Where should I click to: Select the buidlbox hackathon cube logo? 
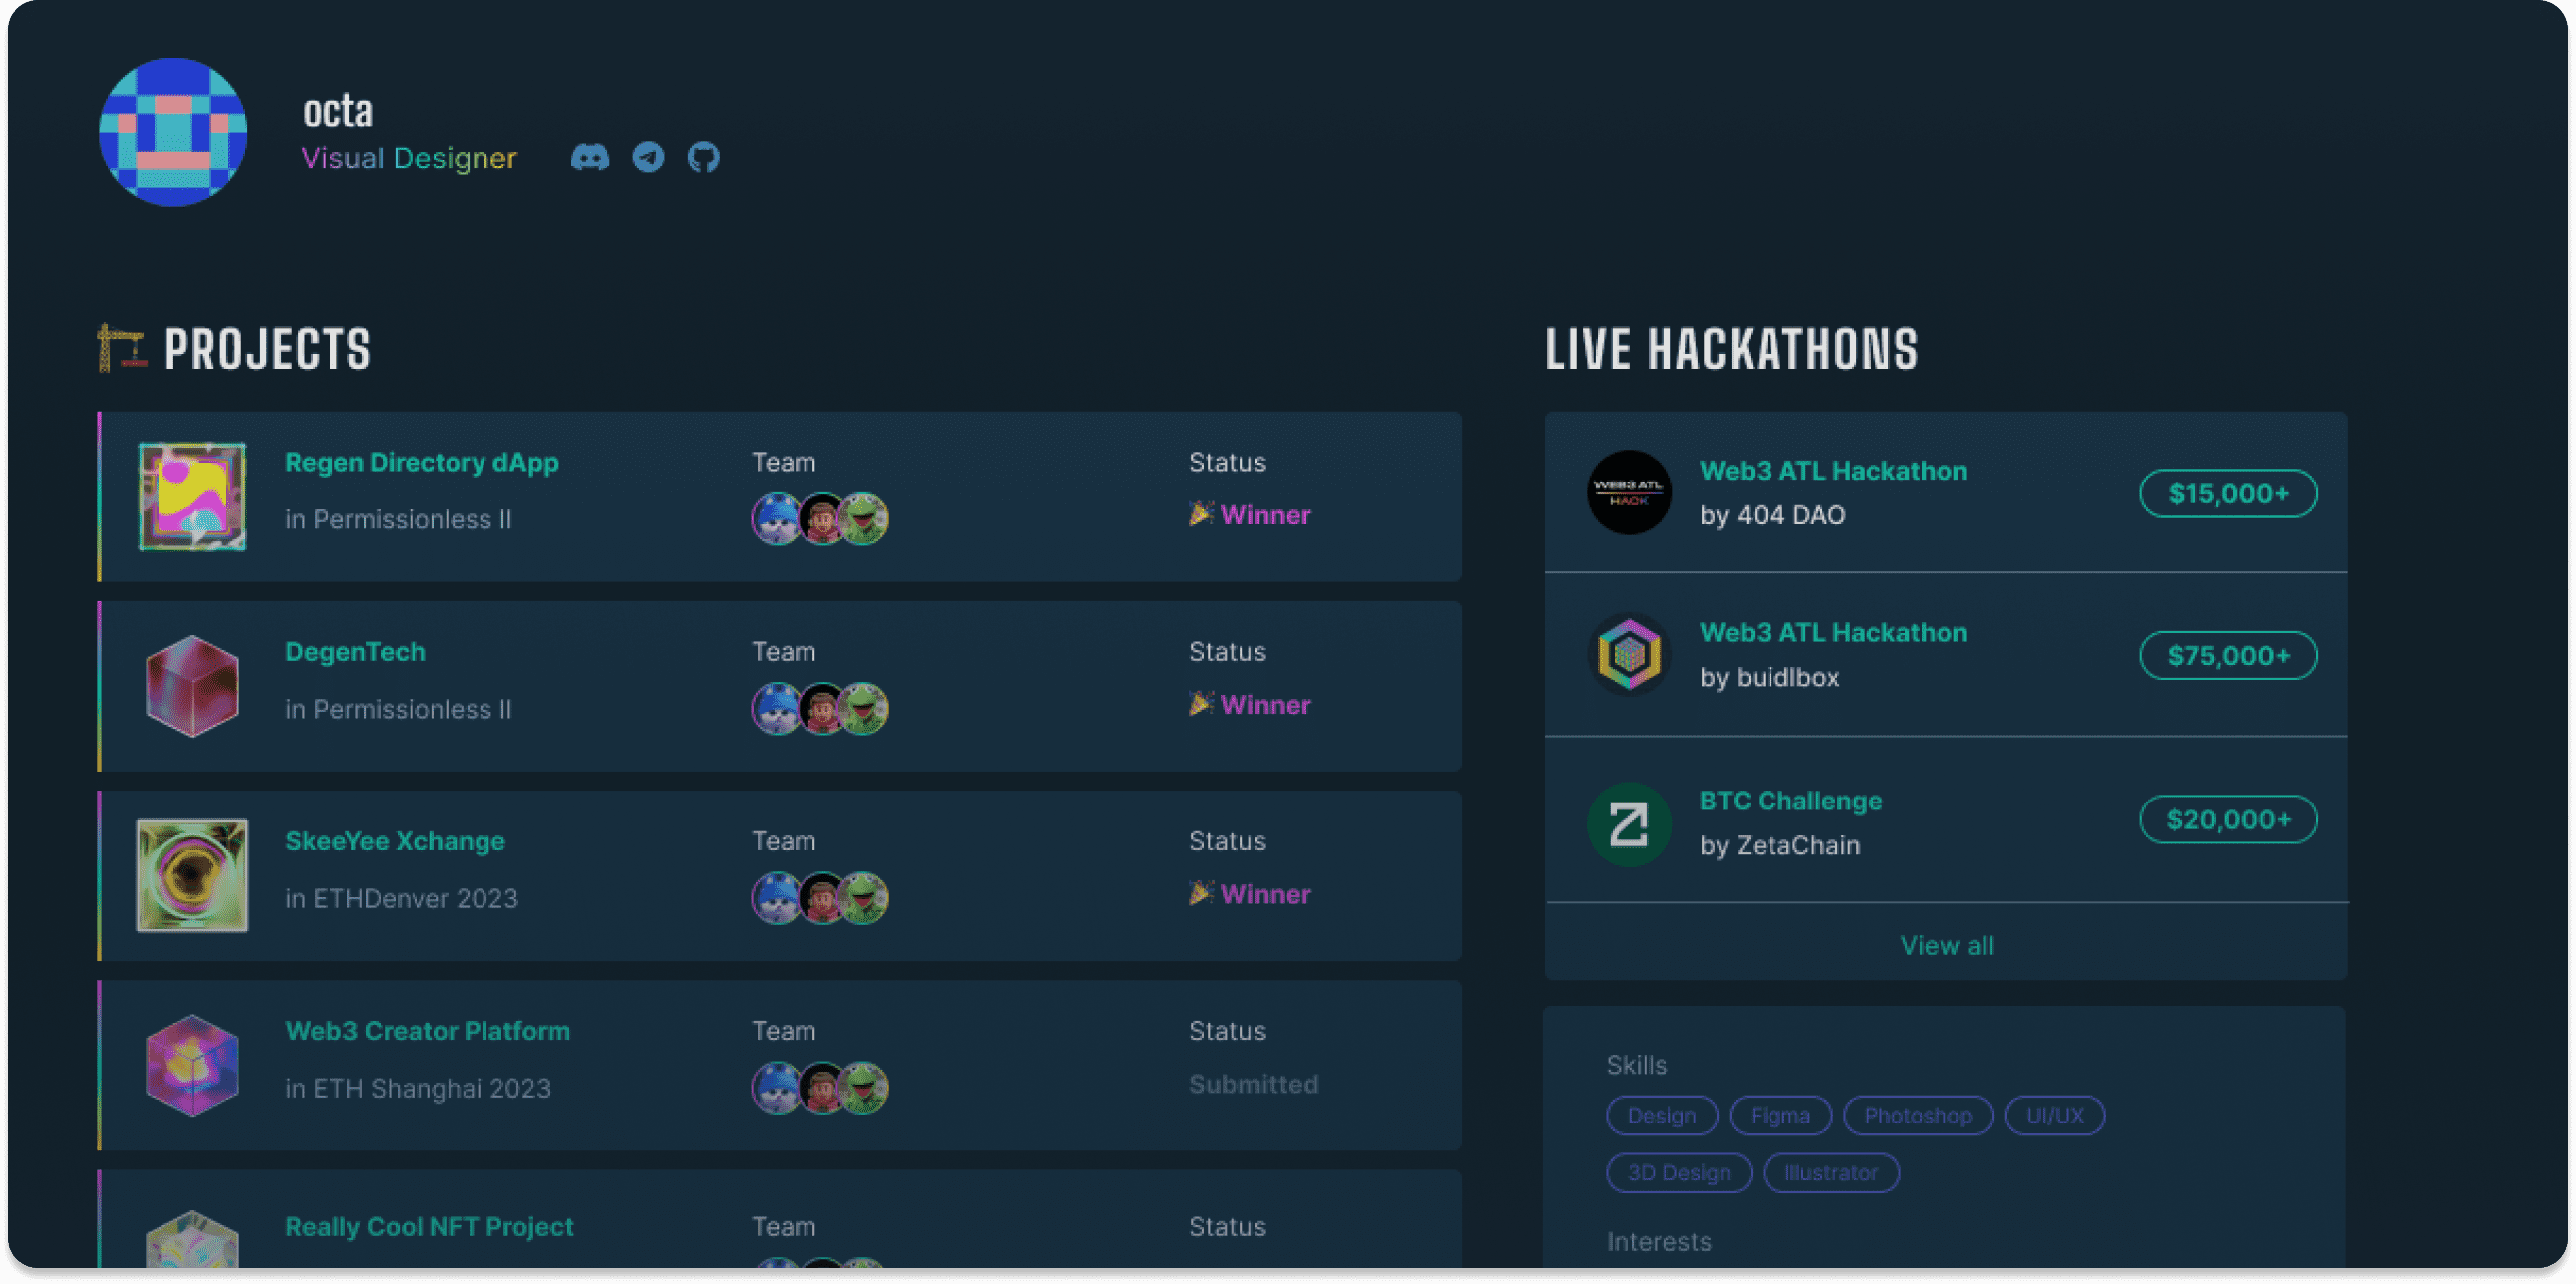[1629, 655]
